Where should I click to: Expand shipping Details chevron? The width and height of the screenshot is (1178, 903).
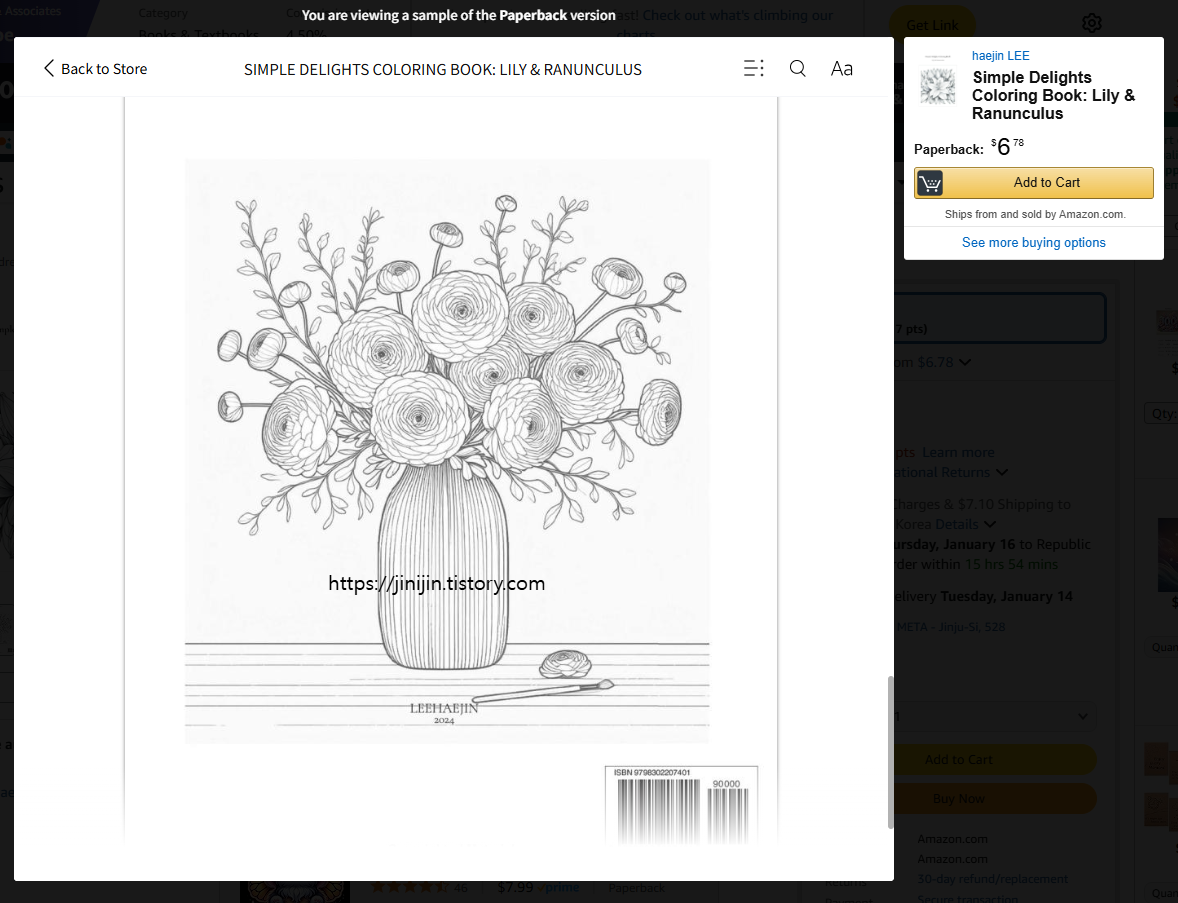(988, 524)
